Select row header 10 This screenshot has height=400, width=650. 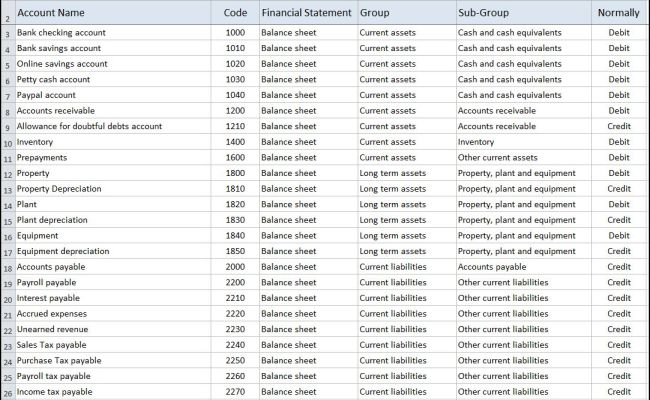click(7, 142)
